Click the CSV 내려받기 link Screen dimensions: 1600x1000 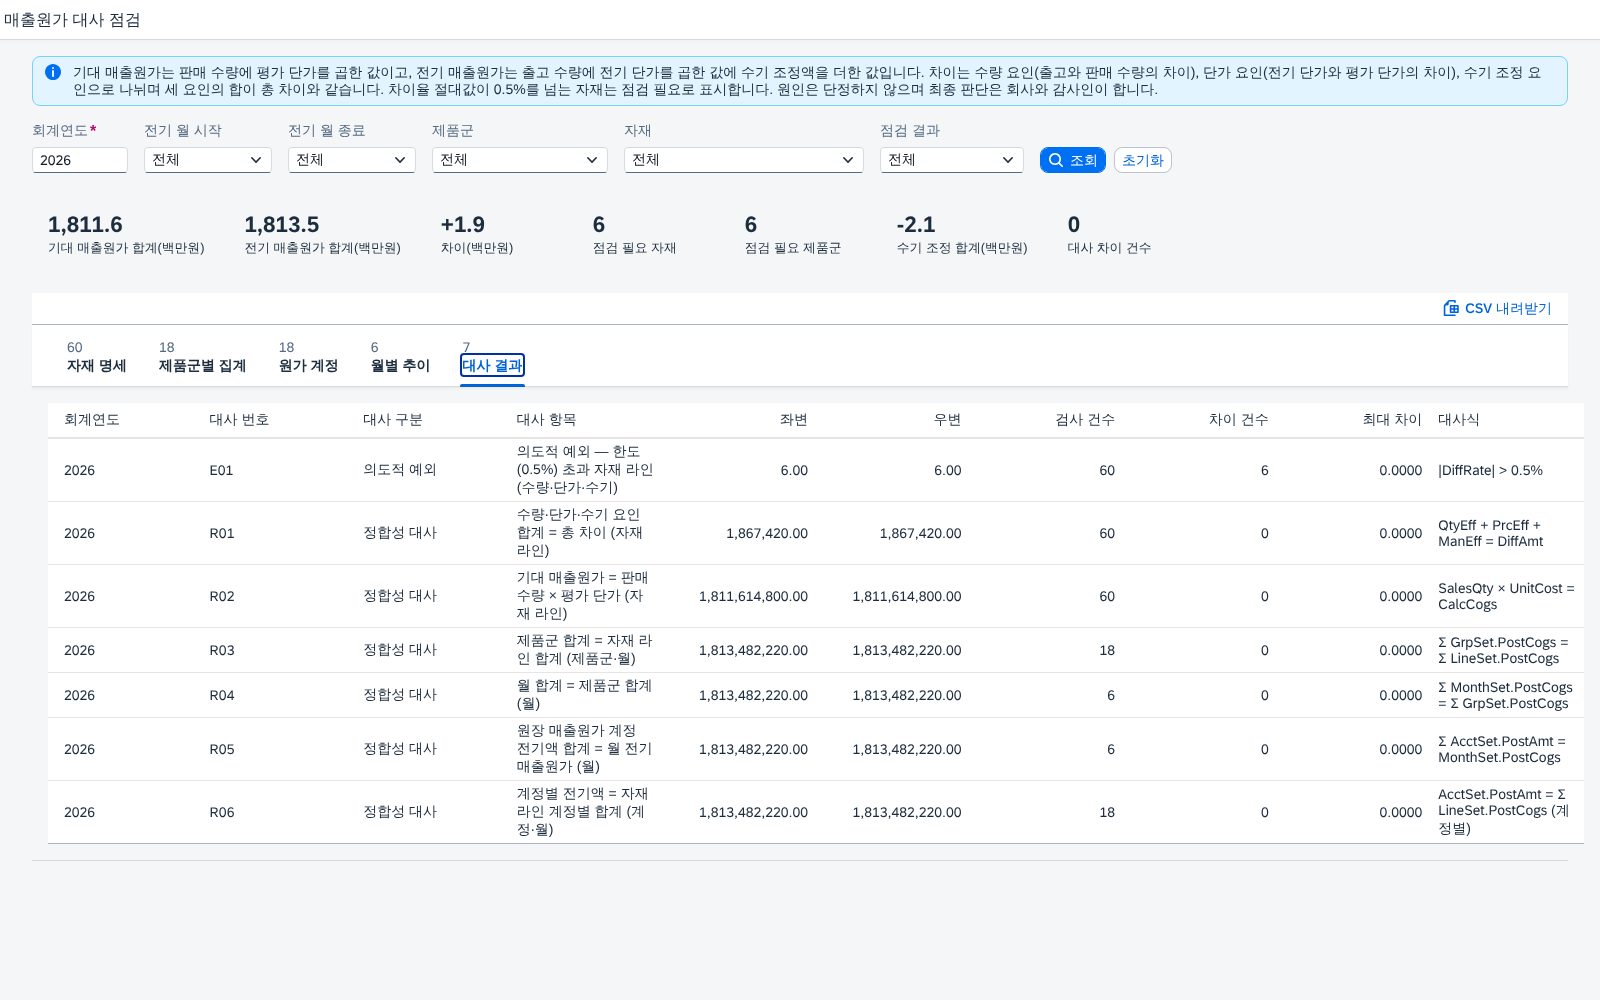point(1497,308)
